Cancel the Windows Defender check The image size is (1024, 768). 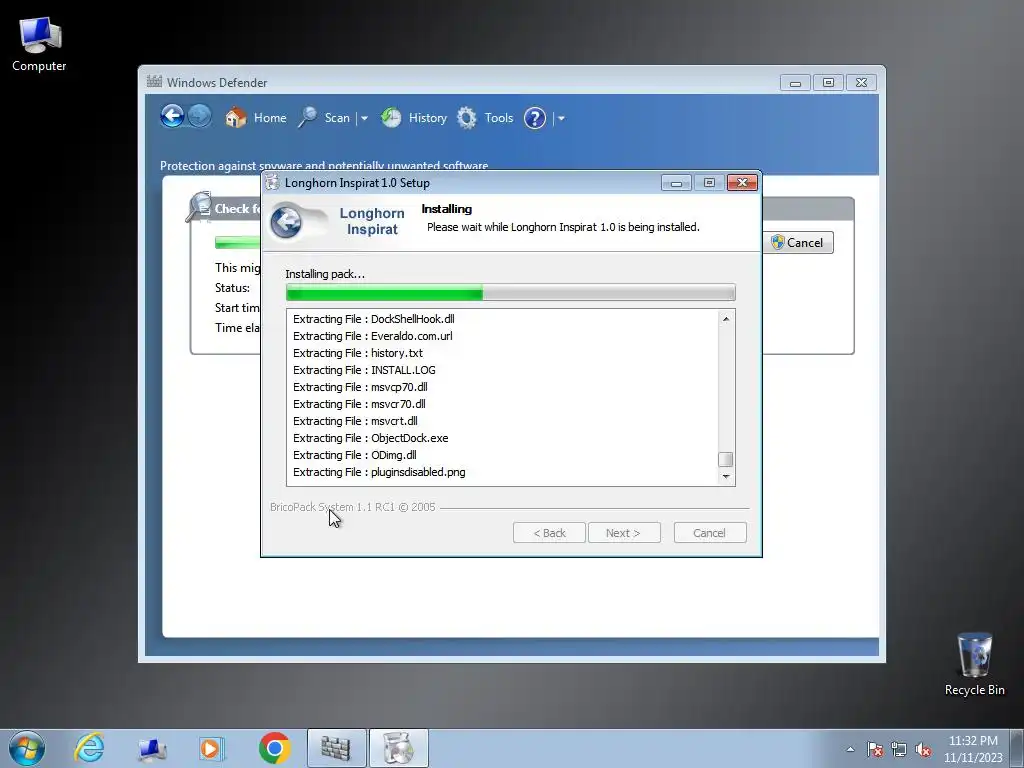(798, 242)
